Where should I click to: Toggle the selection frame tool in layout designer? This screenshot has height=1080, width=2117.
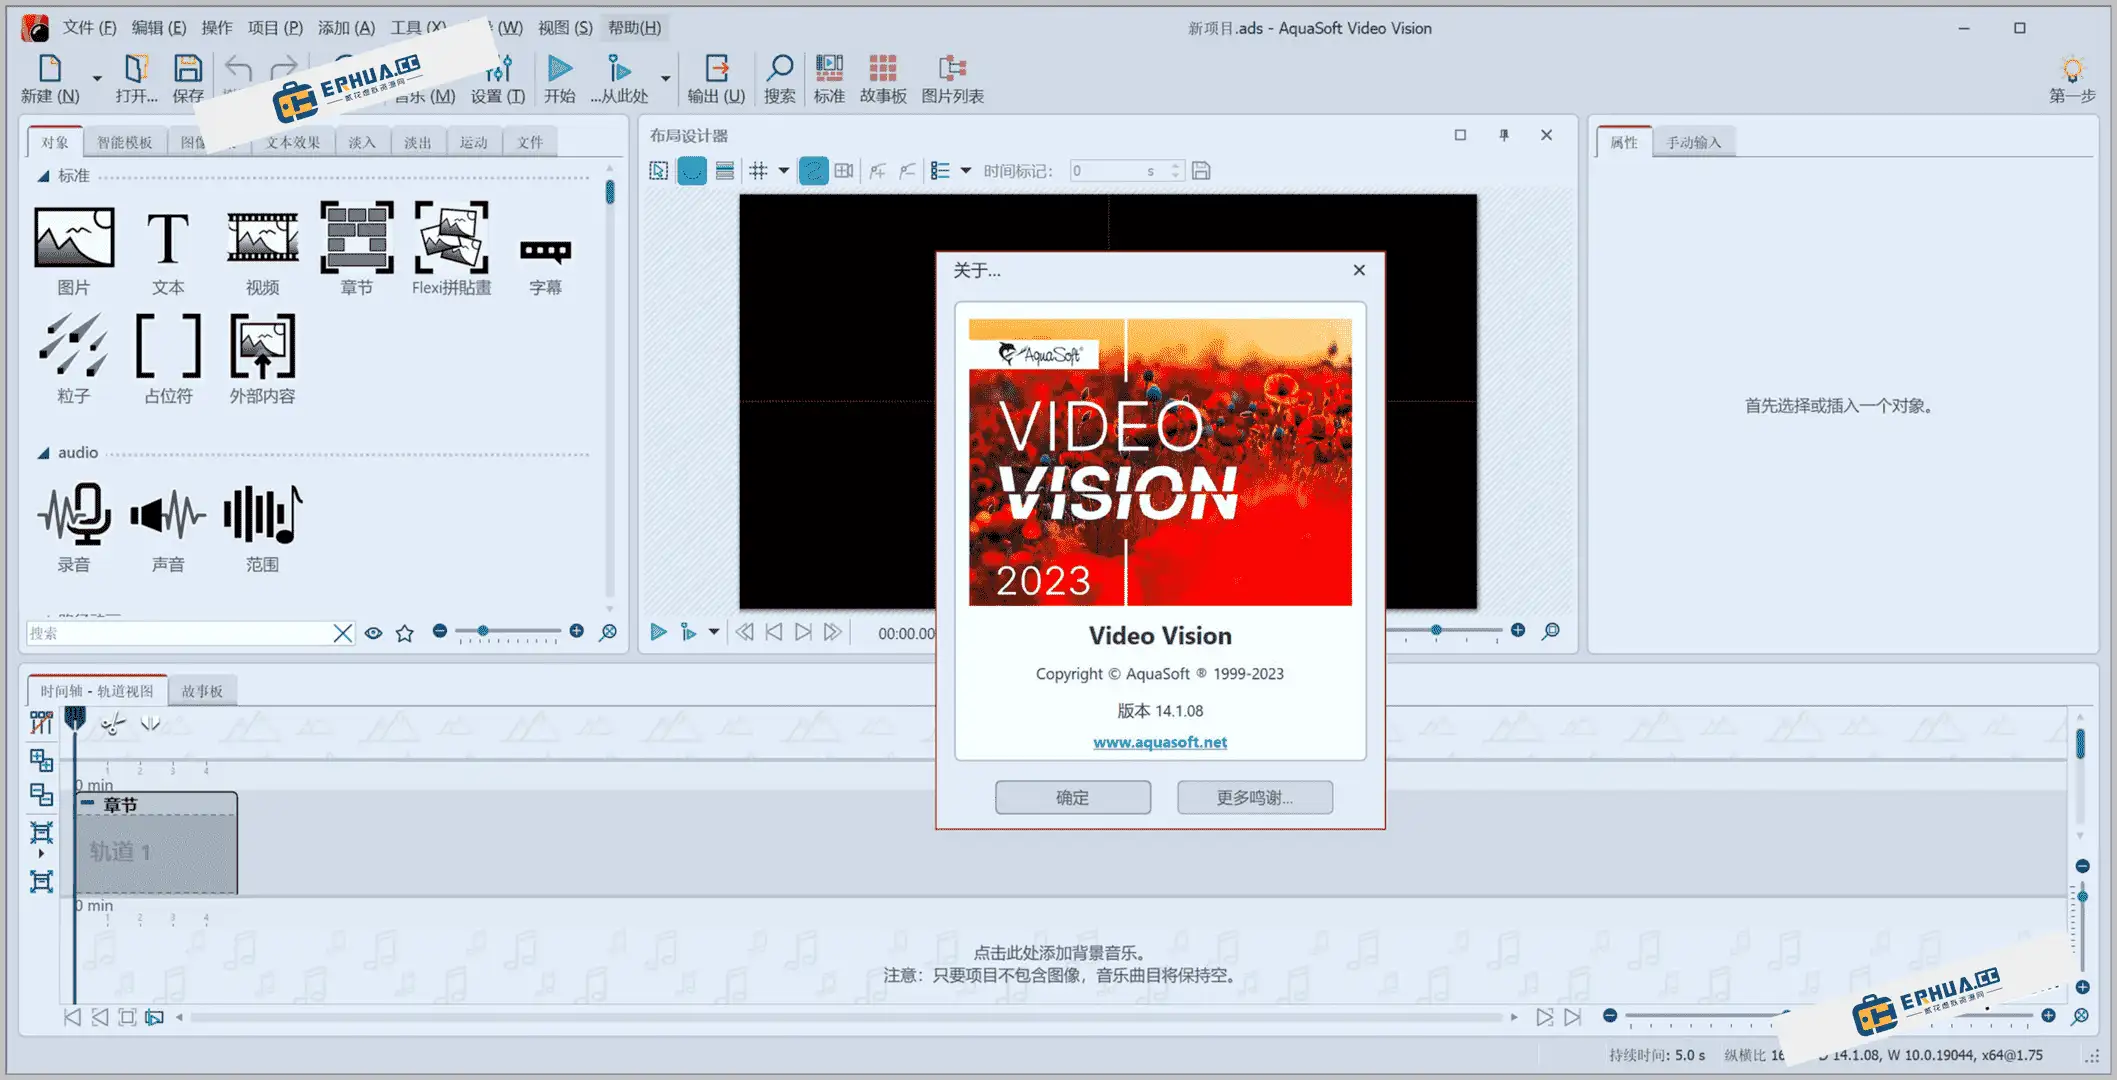coord(659,171)
